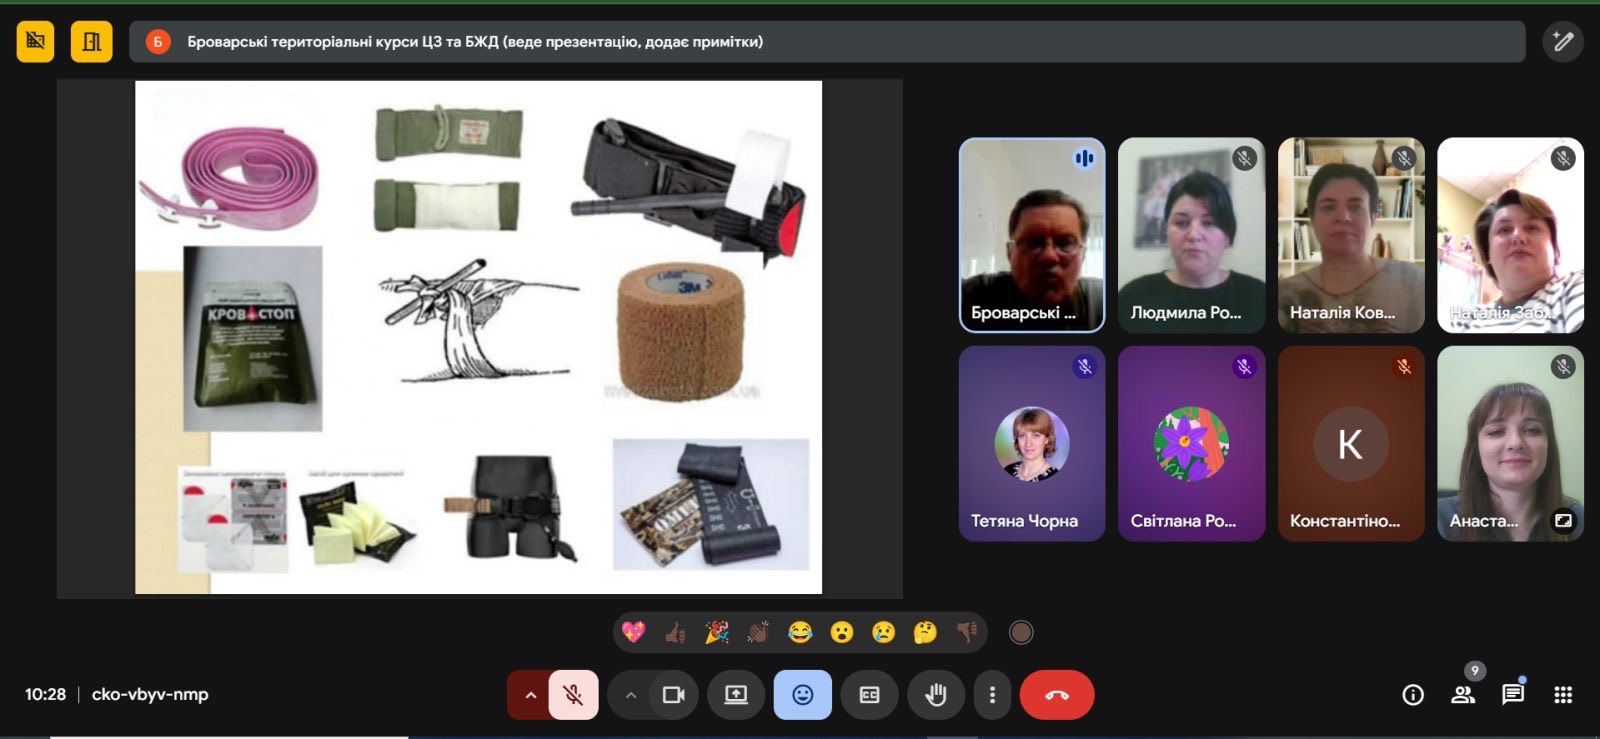Select the Броварські speaker video tile
This screenshot has height=739, width=1600.
coord(1032,235)
